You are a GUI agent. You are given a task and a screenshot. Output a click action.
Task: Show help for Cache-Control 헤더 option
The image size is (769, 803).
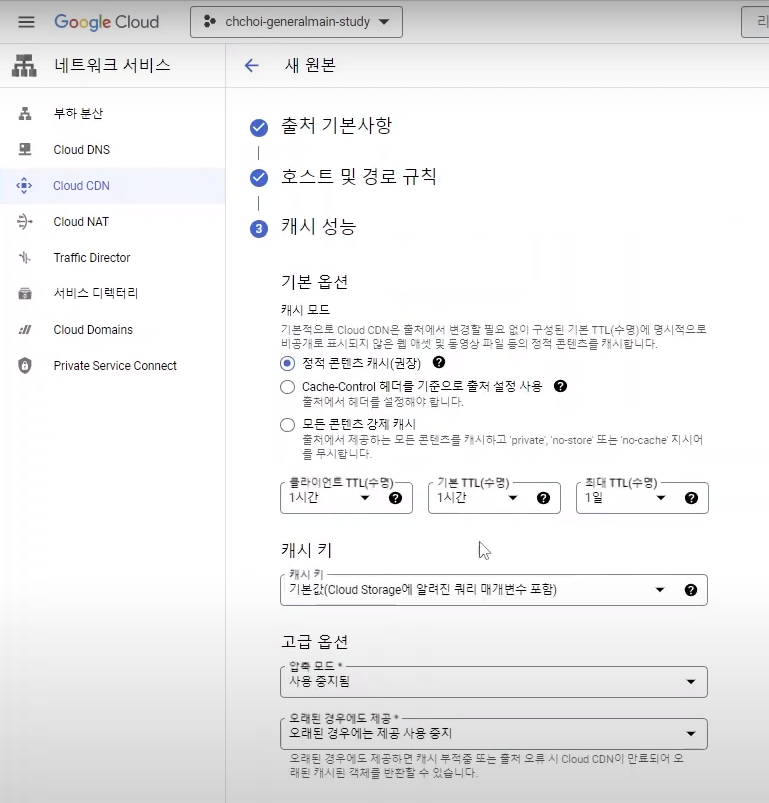coord(561,386)
